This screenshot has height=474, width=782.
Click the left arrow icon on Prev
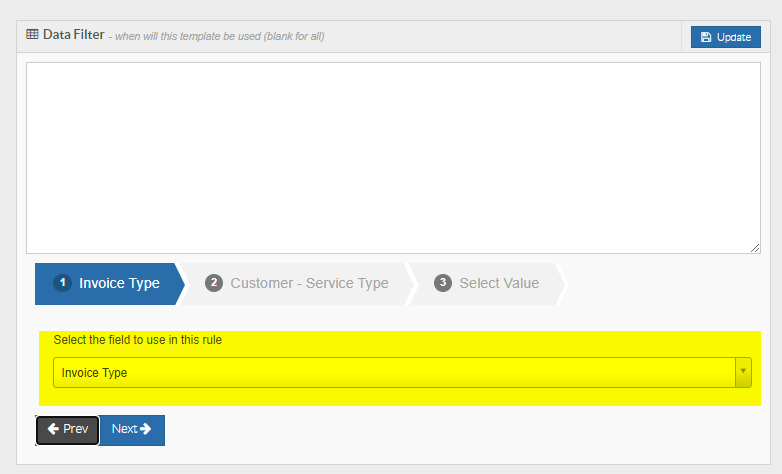tap(53, 429)
